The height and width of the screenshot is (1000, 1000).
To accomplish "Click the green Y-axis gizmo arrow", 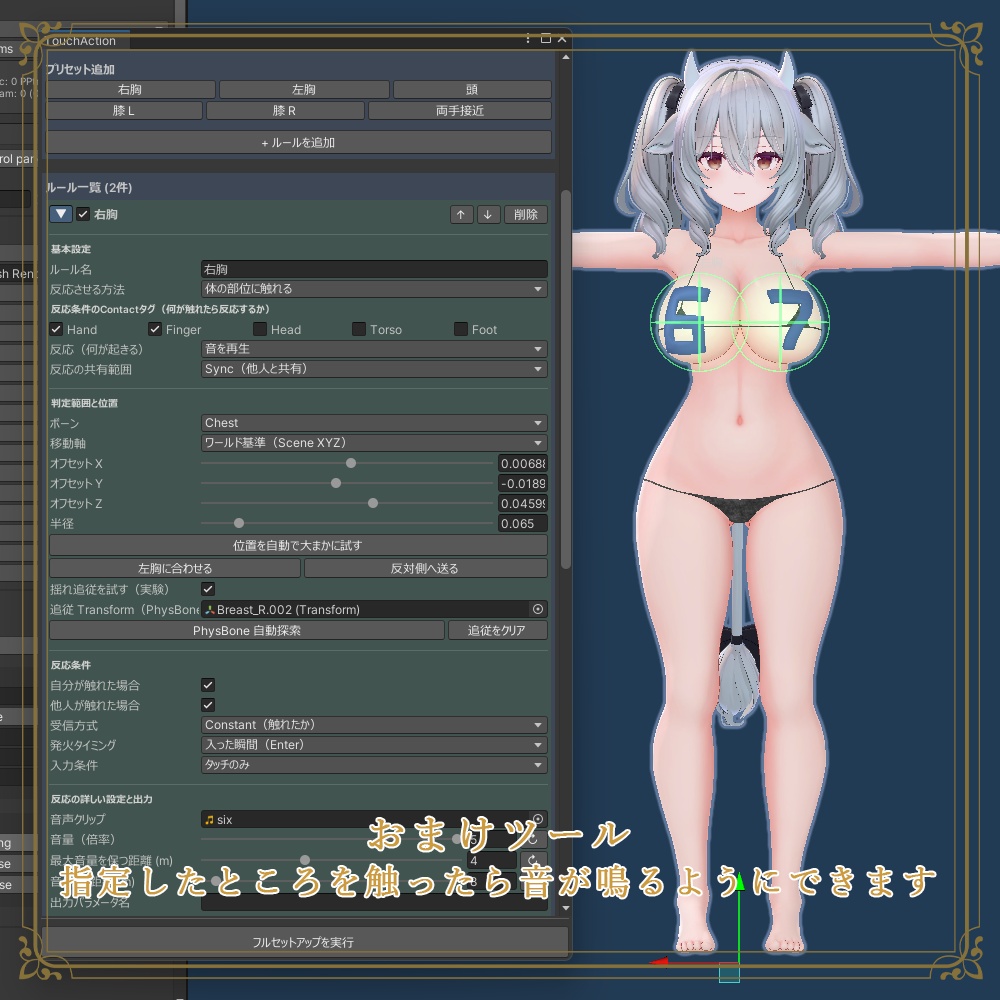I will [x=740, y=882].
